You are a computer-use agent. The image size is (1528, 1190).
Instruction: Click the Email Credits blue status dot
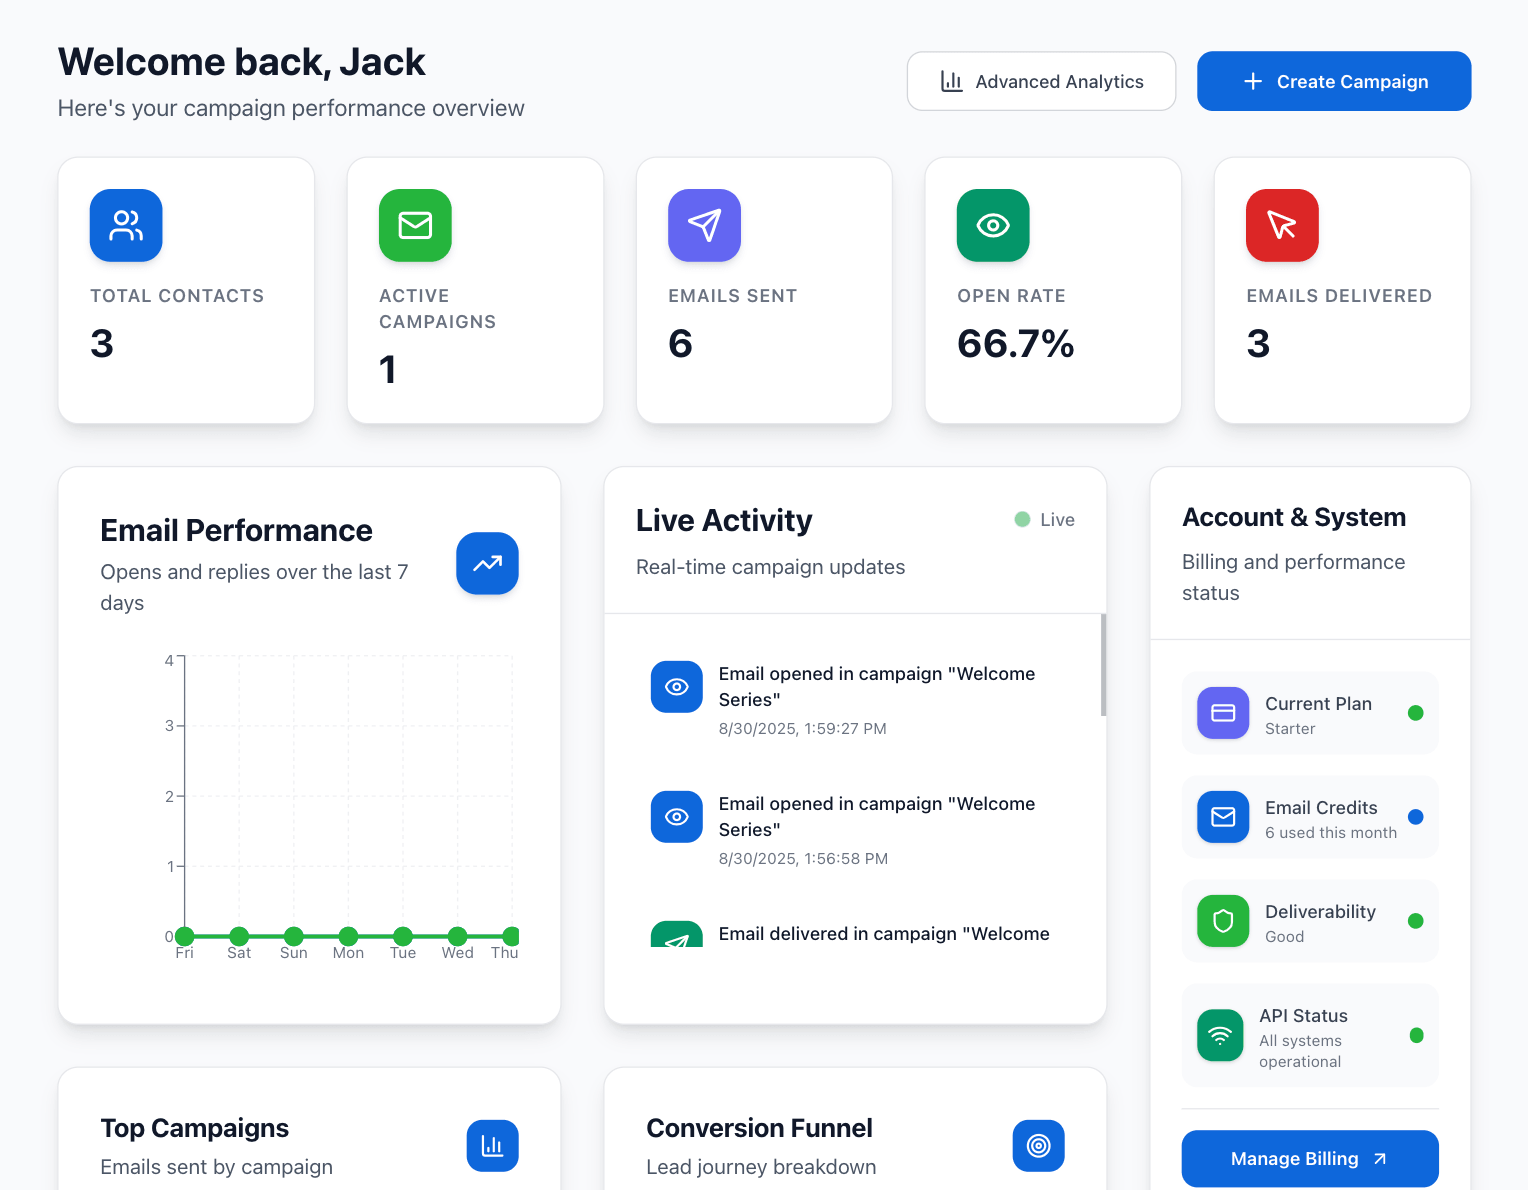[1415, 817]
